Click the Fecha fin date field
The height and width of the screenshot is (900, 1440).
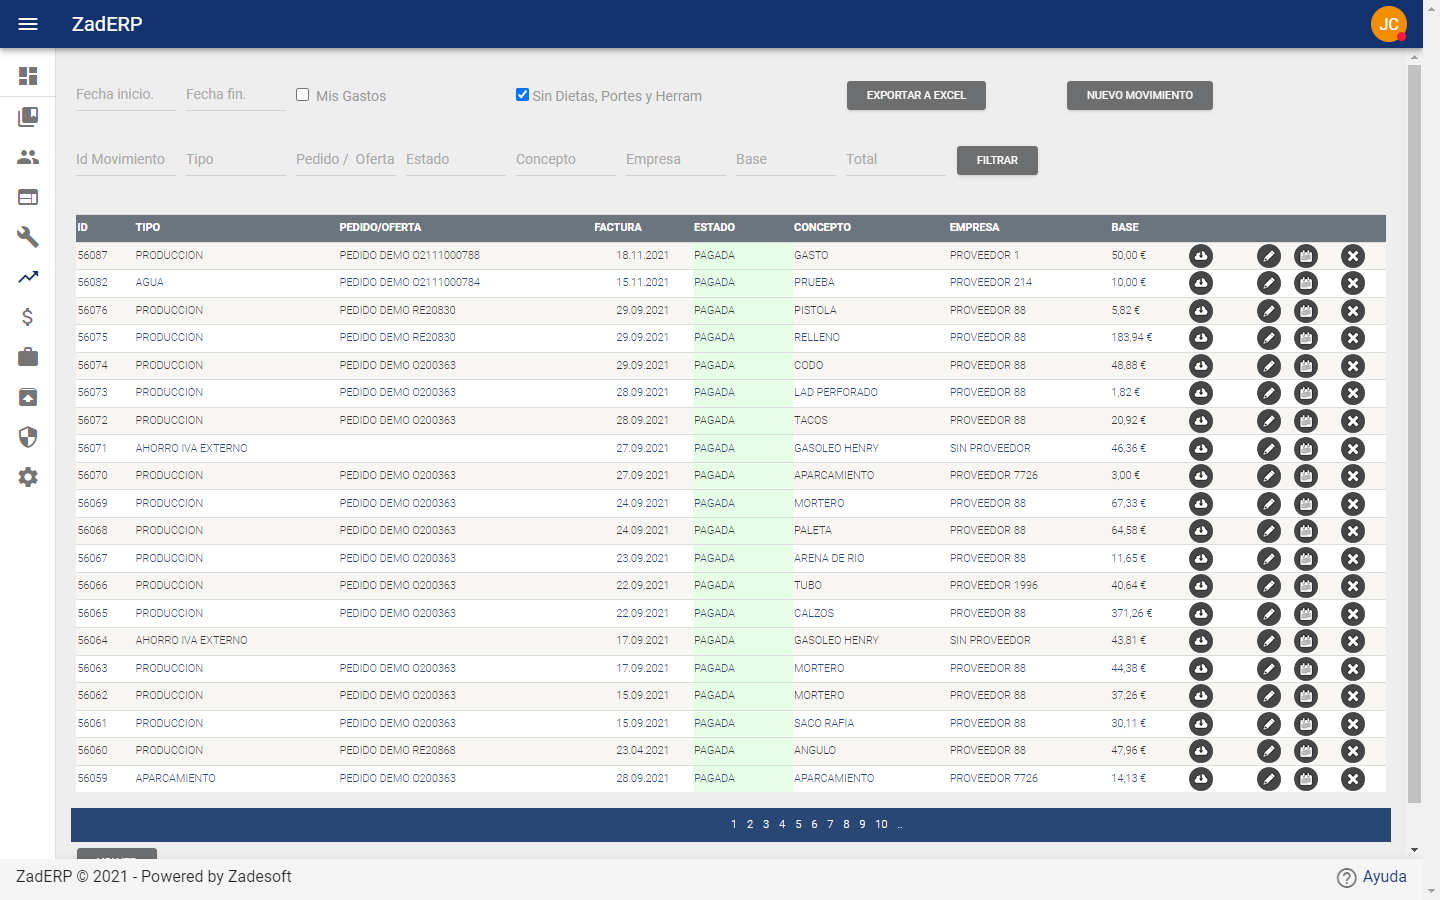pos(236,95)
